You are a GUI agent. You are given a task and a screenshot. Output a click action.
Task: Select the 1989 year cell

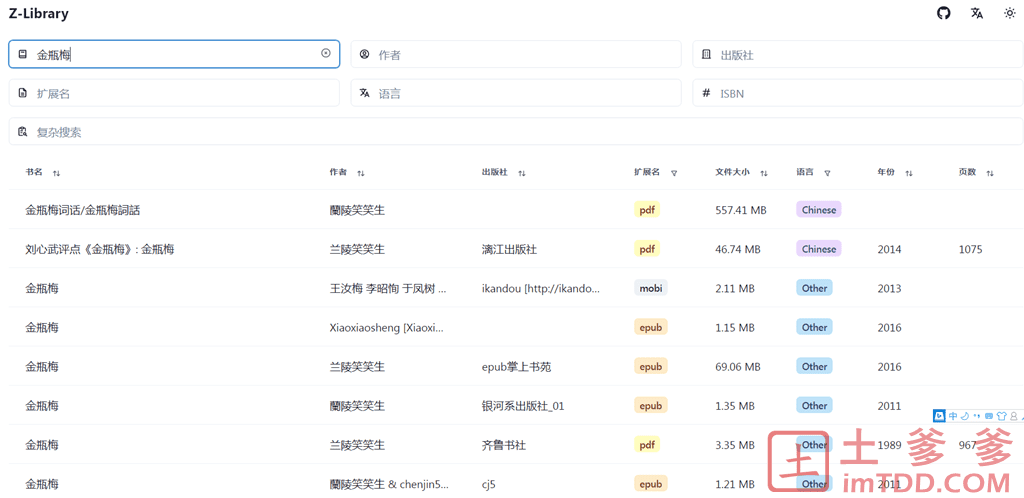(x=889, y=445)
